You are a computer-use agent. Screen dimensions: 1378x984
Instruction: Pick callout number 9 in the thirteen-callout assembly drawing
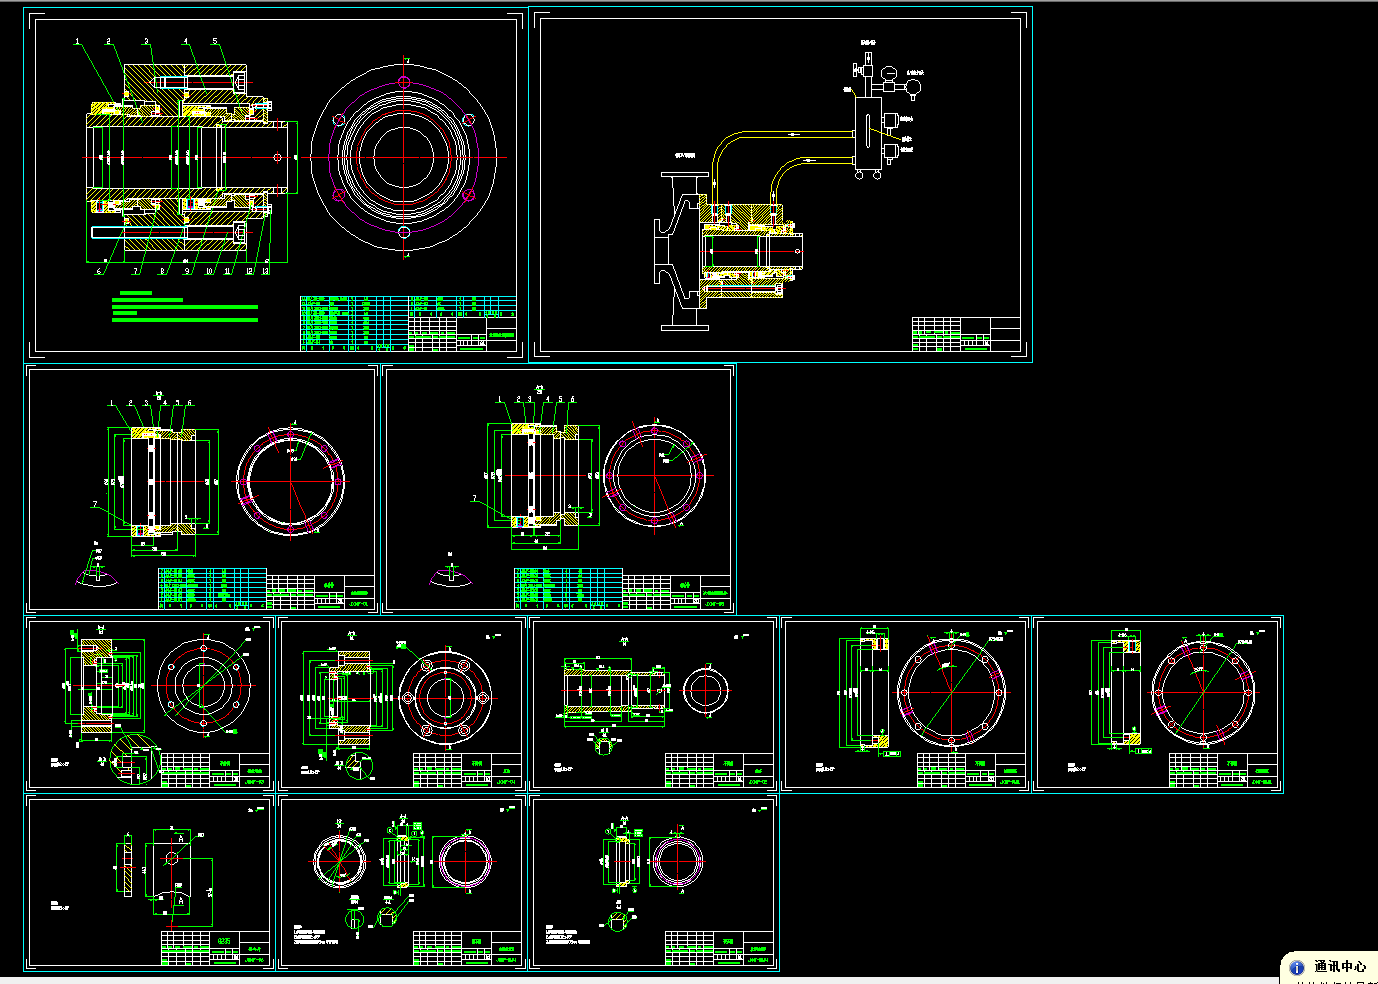pyautogui.click(x=187, y=271)
